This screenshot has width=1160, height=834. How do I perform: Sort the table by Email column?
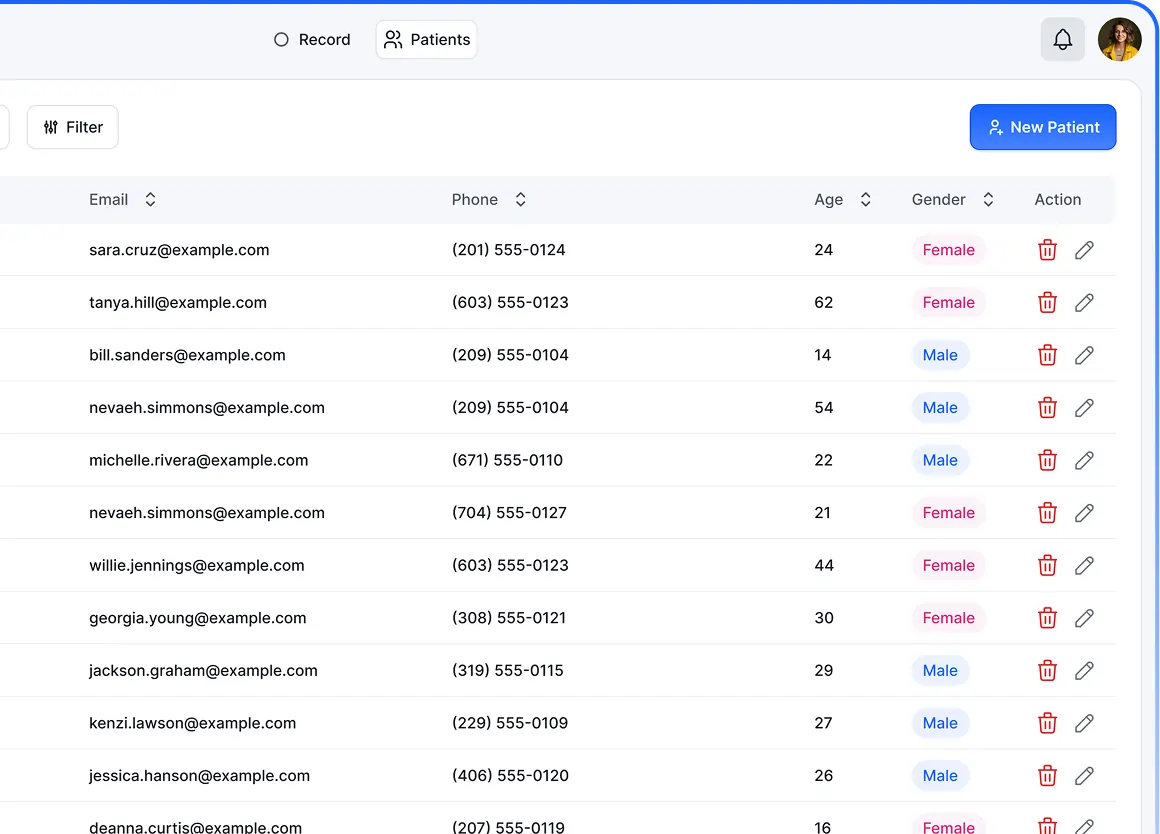pos(150,200)
